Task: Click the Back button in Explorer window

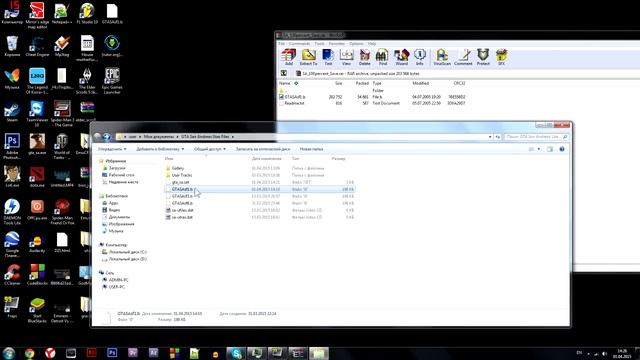Action: coord(98,137)
